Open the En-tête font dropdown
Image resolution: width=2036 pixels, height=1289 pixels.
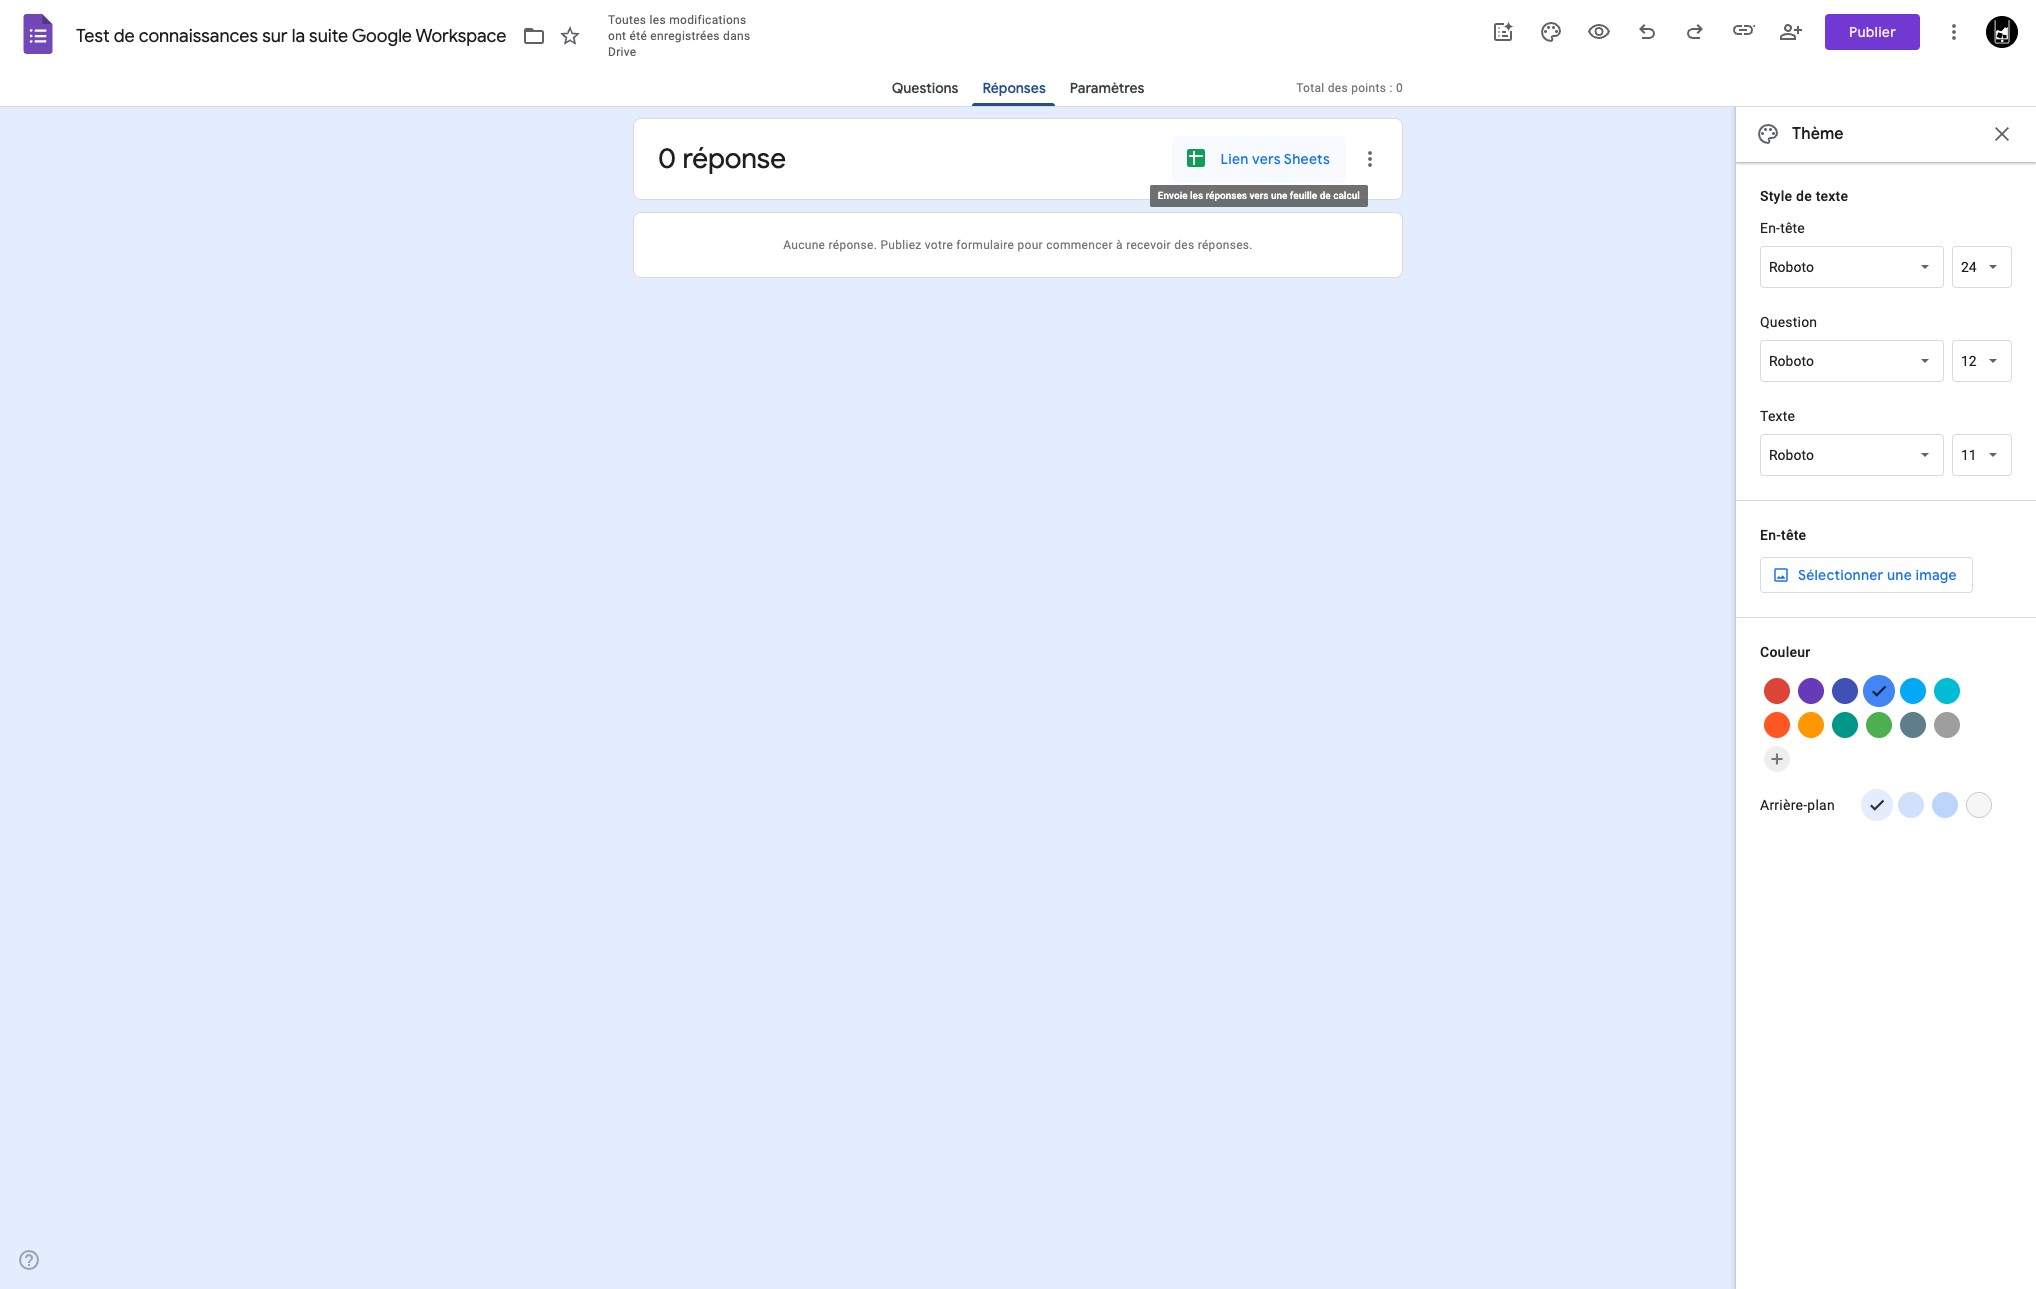click(1851, 267)
